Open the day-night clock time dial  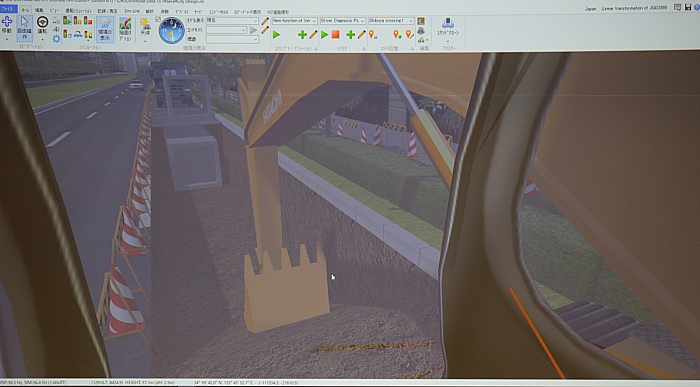(171, 30)
